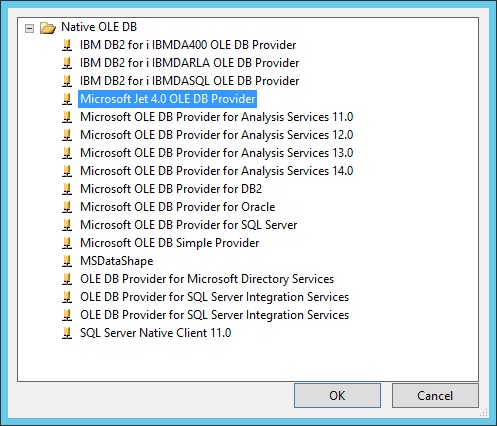The height and width of the screenshot is (426, 497).
Task: Click the MSDataShape provider icon
Action: click(67, 261)
